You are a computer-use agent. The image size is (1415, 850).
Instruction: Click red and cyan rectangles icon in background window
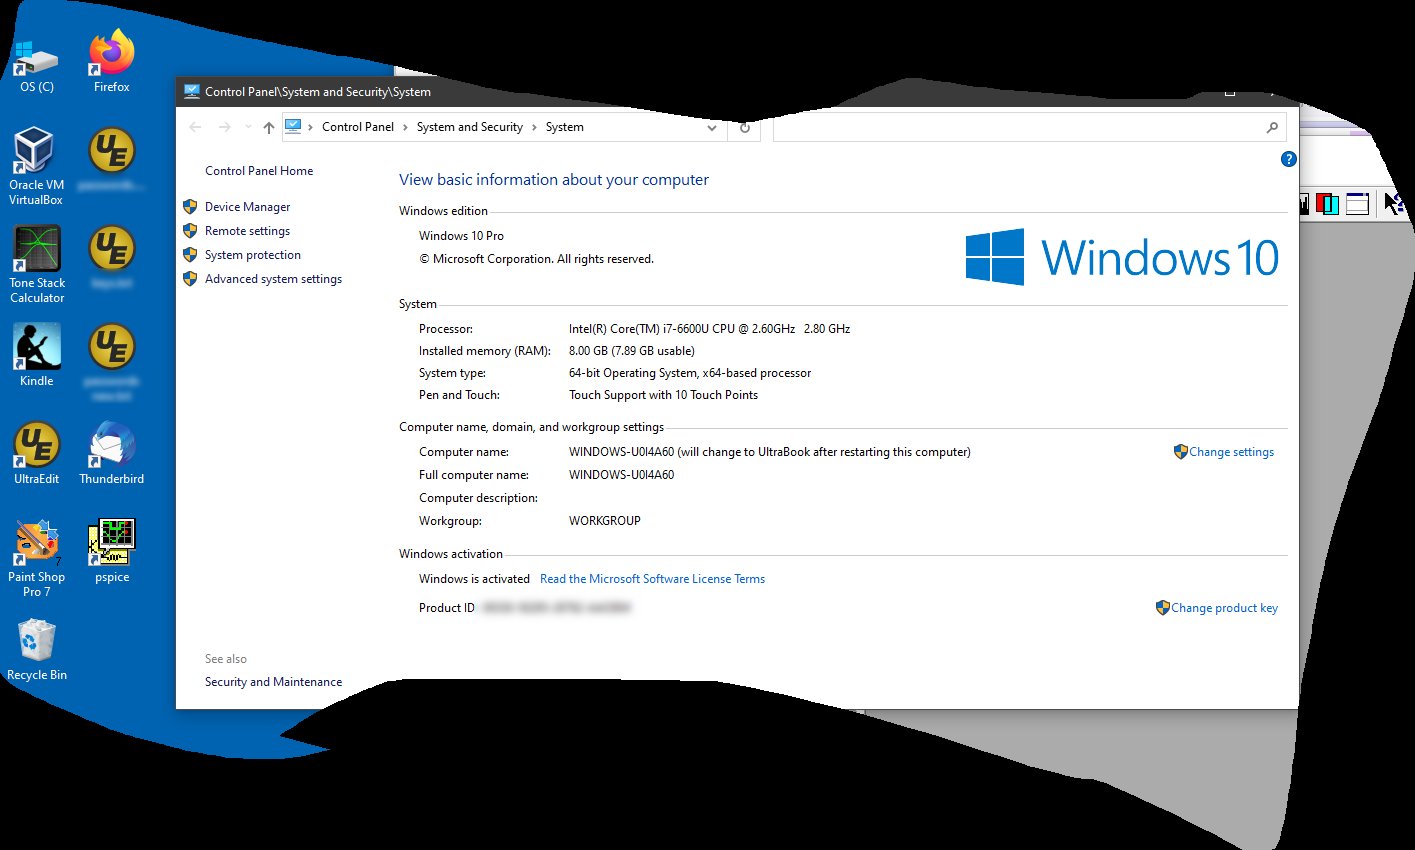pyautogui.click(x=1327, y=204)
